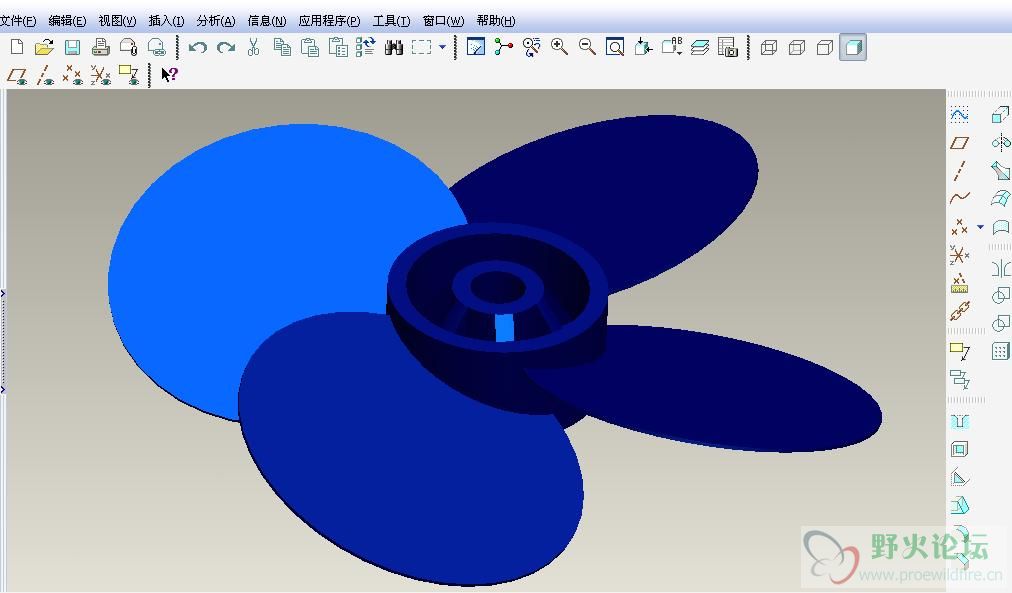Screen dimensions: 1012x593
Task: Open the 工具(T) menu
Action: point(391,21)
